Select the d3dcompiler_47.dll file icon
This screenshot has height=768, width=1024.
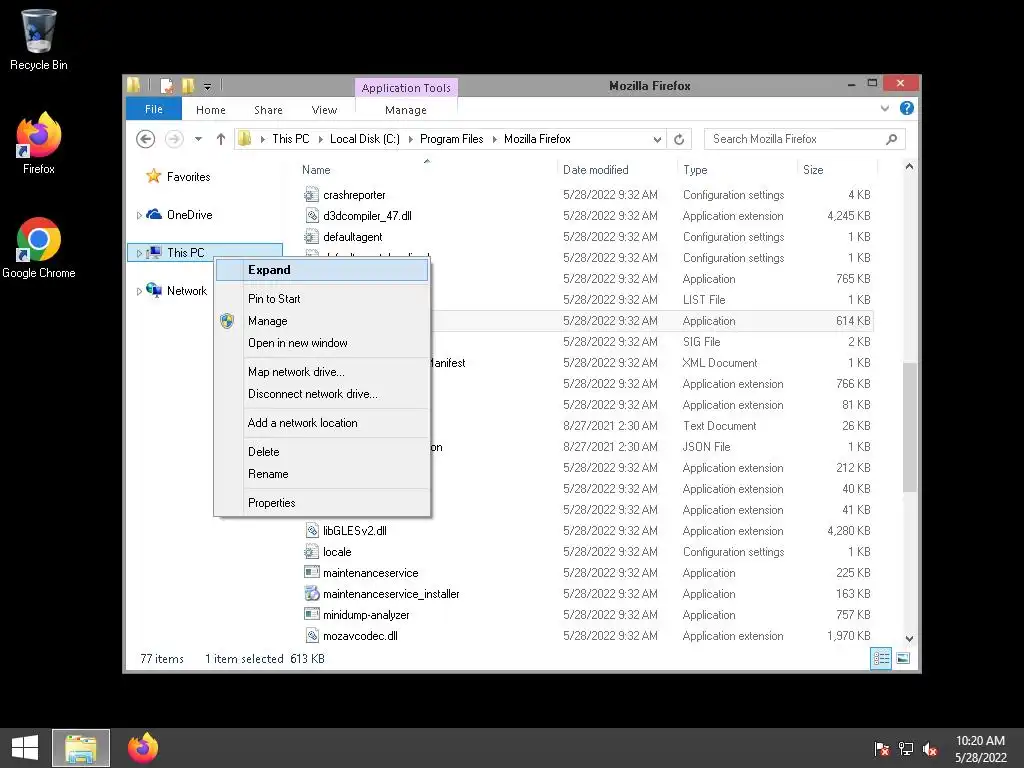click(312, 216)
